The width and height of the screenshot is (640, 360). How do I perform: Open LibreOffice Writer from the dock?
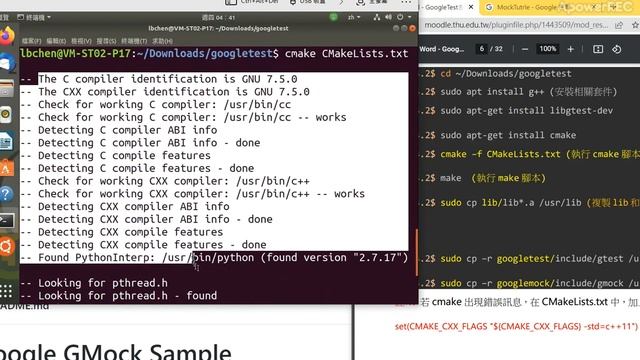tap(6, 142)
